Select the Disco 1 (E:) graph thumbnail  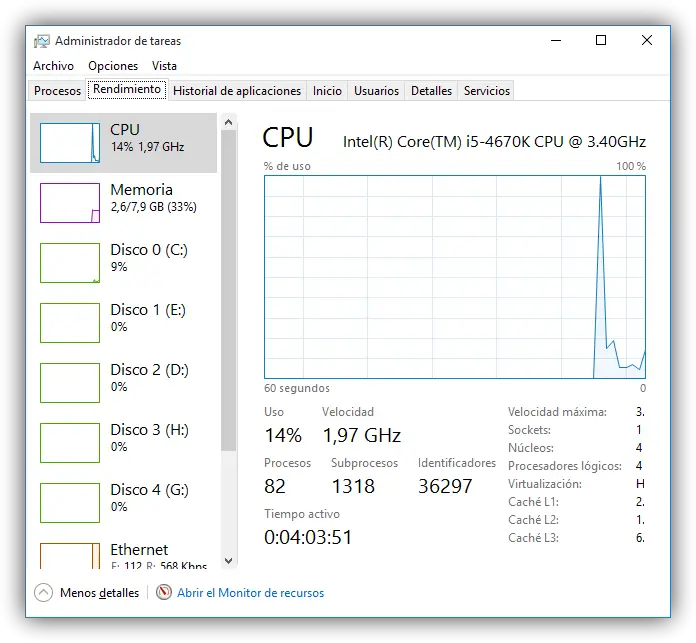point(70,323)
